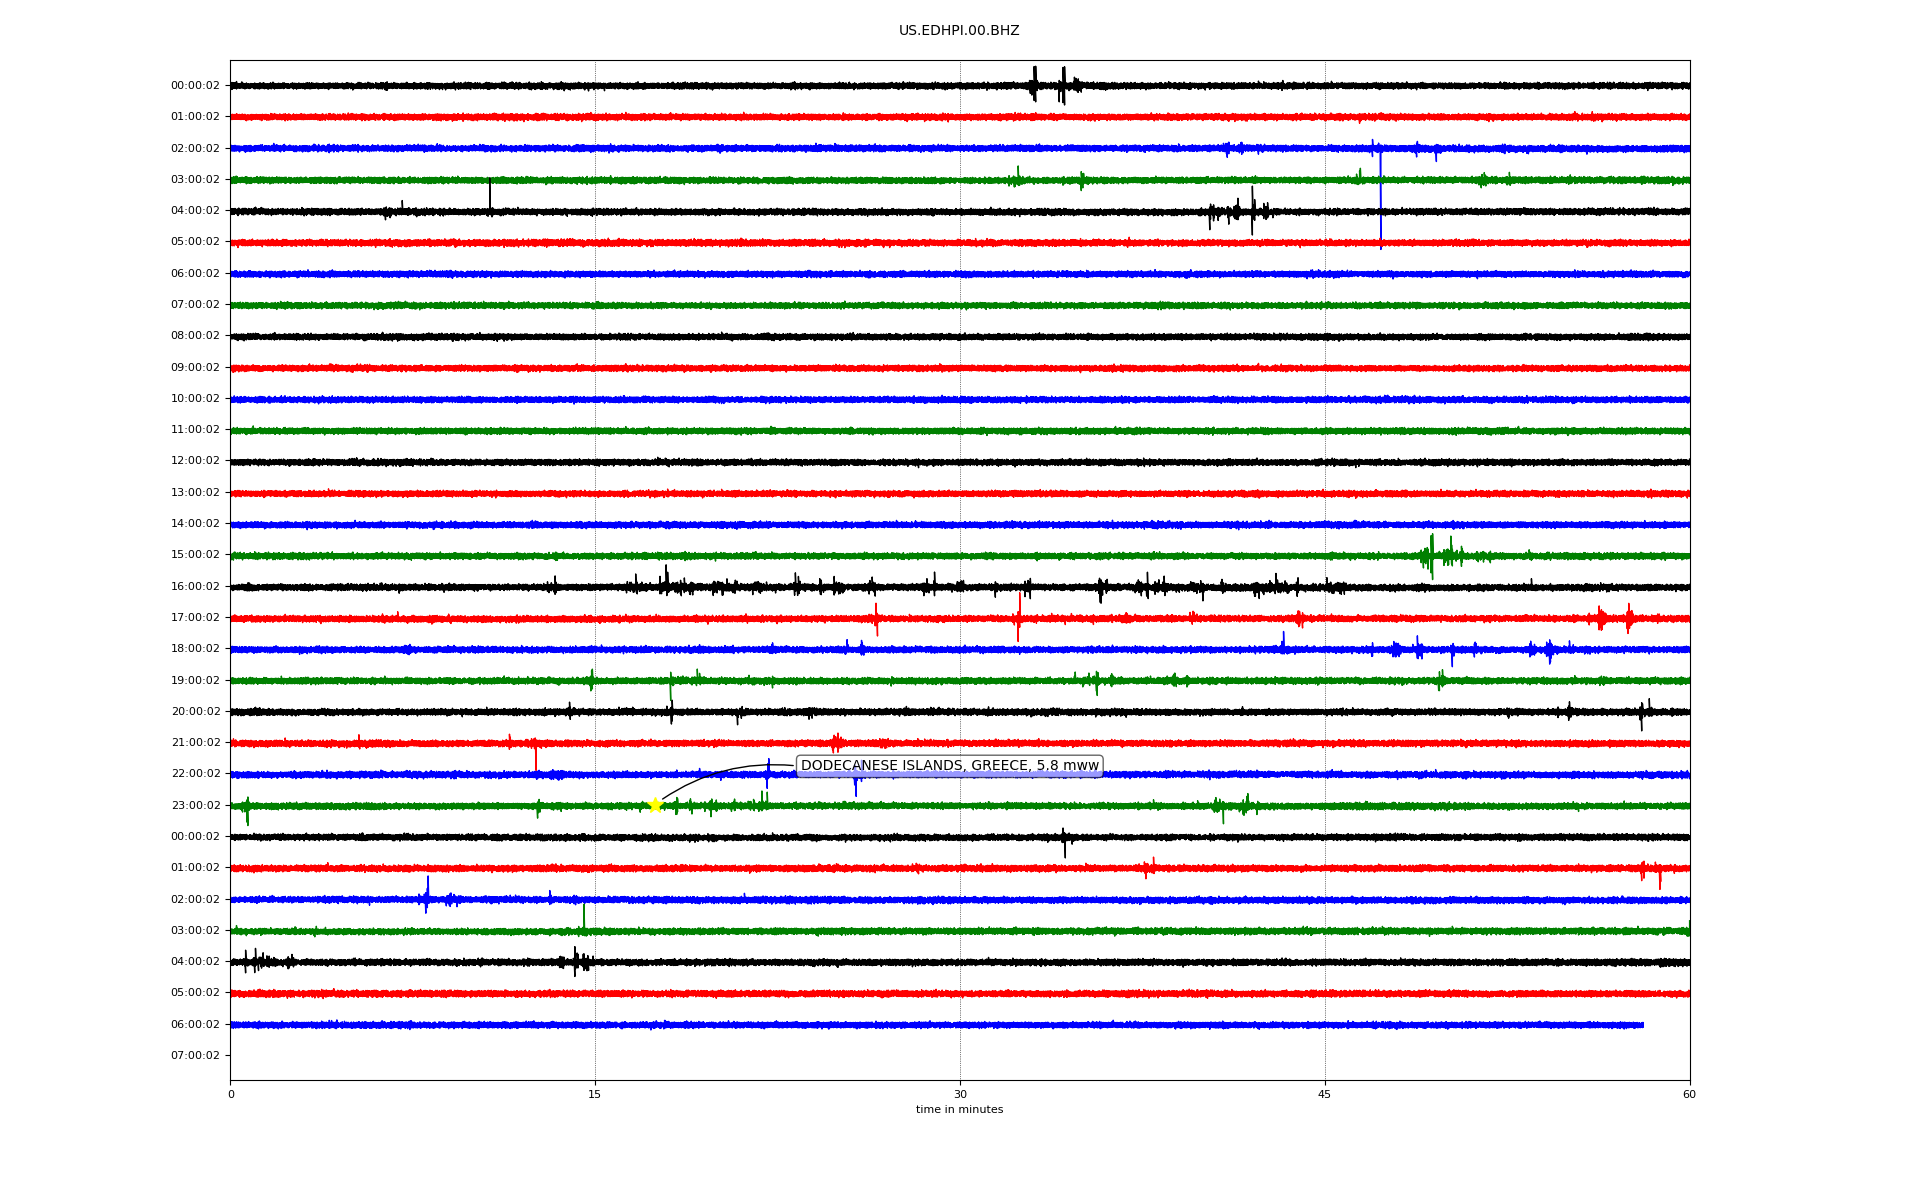1920x1200 pixels.
Task: Click the 17:00:02 row time label
Action: pos(195,618)
